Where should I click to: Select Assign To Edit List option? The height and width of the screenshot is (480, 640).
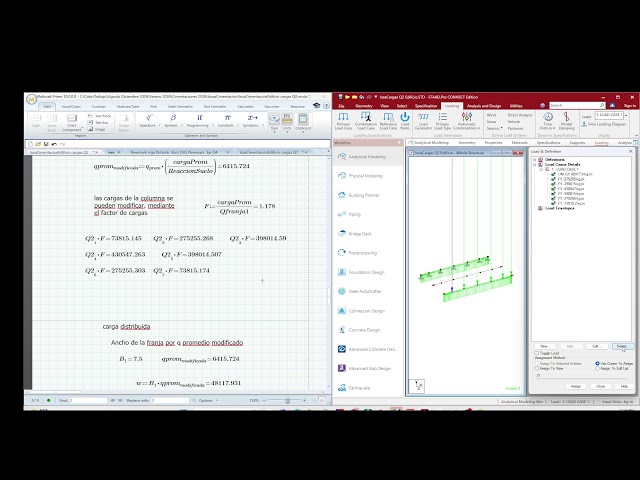tap(598, 368)
